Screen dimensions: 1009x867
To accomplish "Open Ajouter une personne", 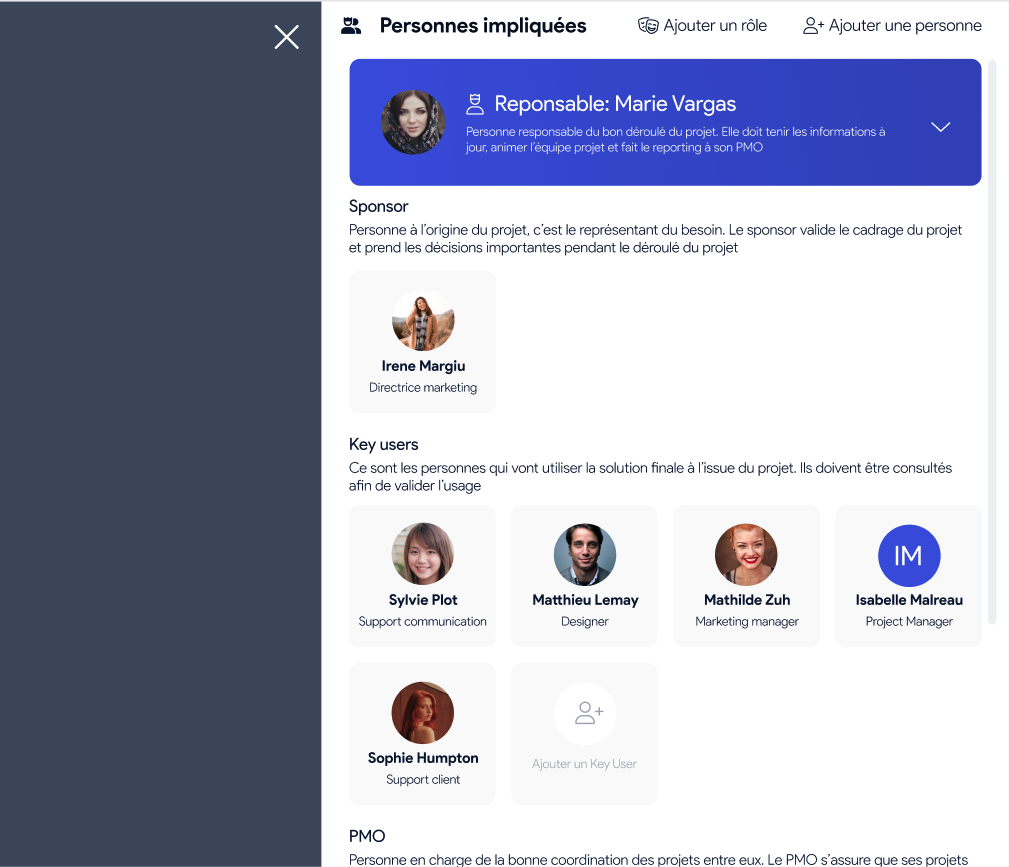I will tap(892, 26).
